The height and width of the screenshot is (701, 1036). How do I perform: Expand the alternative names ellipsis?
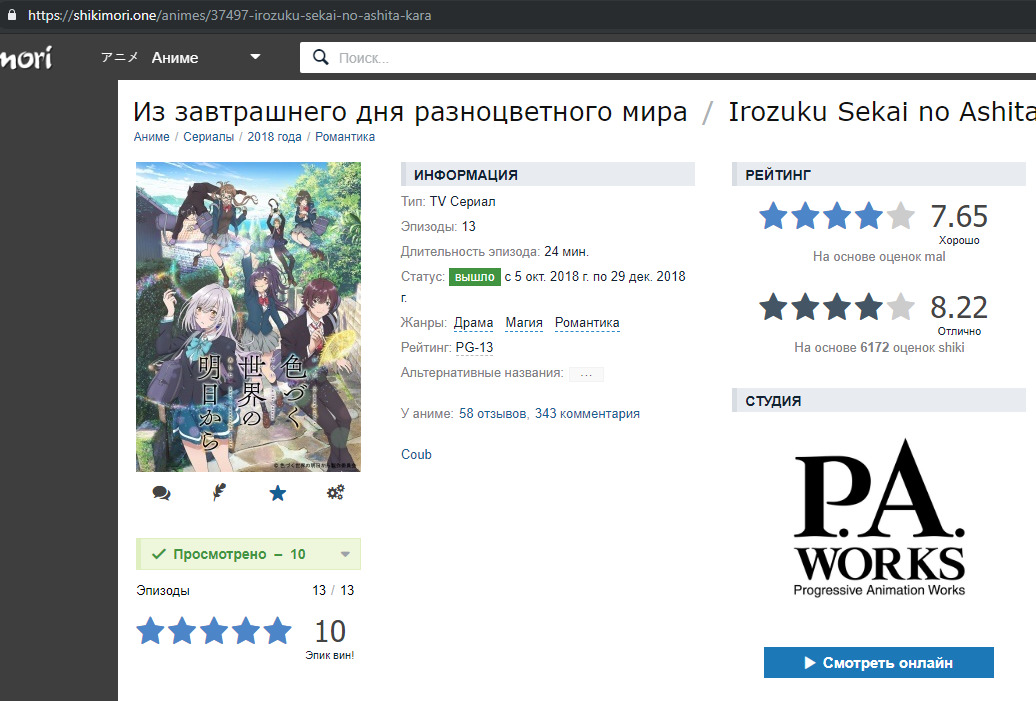[586, 374]
